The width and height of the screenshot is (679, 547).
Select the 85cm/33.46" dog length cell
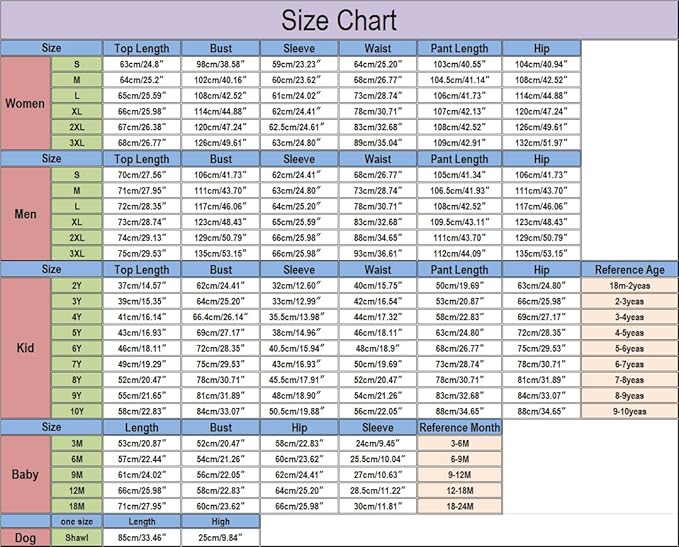pos(142,538)
